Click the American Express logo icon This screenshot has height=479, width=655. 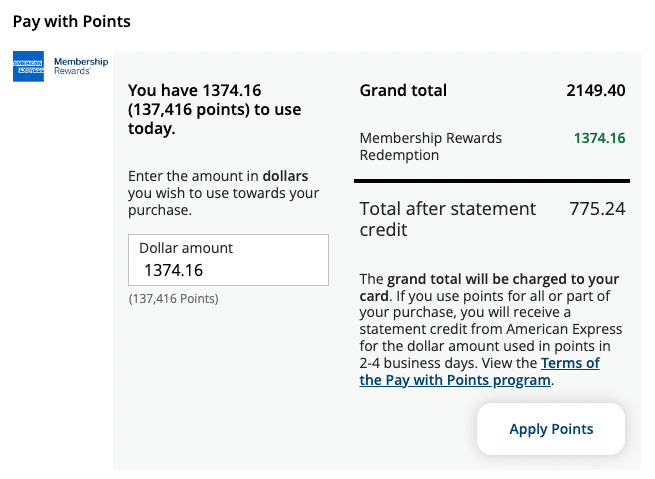tap(28, 67)
